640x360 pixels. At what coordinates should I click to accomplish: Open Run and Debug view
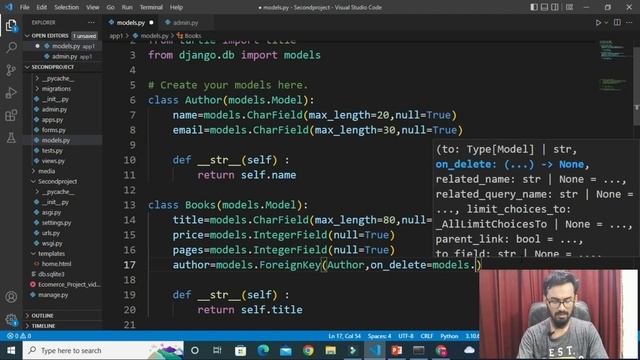click(x=11, y=93)
